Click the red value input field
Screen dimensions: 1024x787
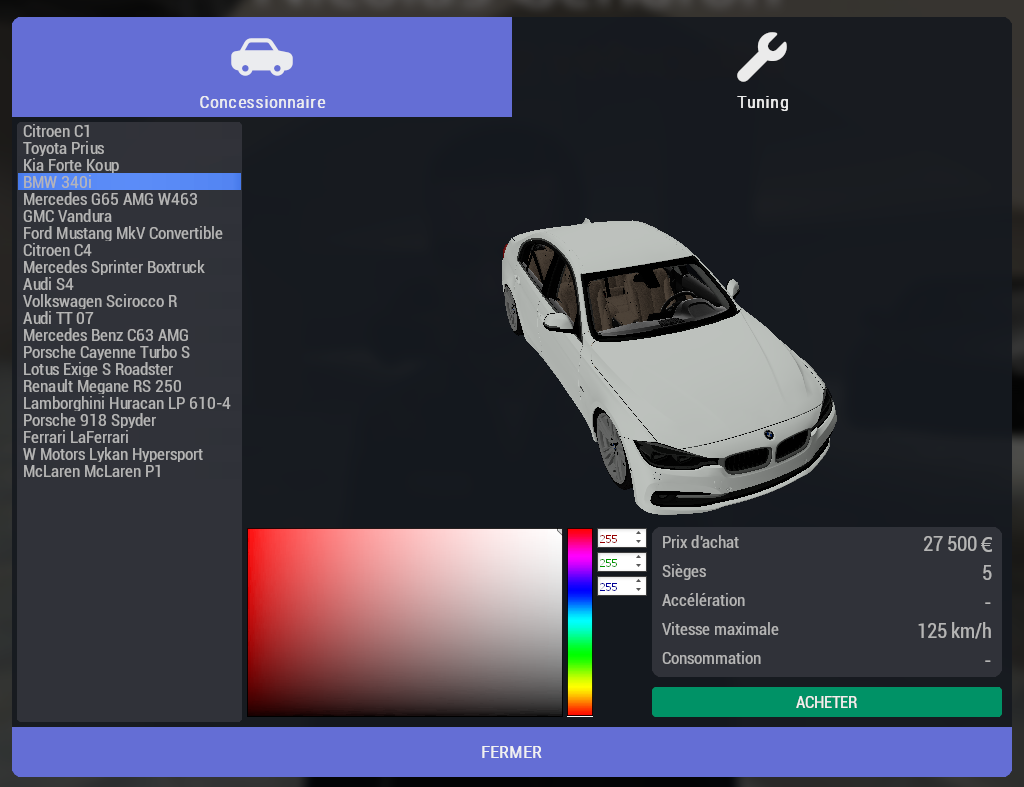coord(615,539)
